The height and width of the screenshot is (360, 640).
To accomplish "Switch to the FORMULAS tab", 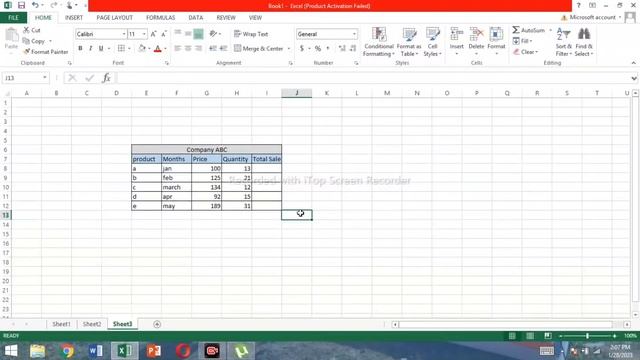I will [x=160, y=18].
